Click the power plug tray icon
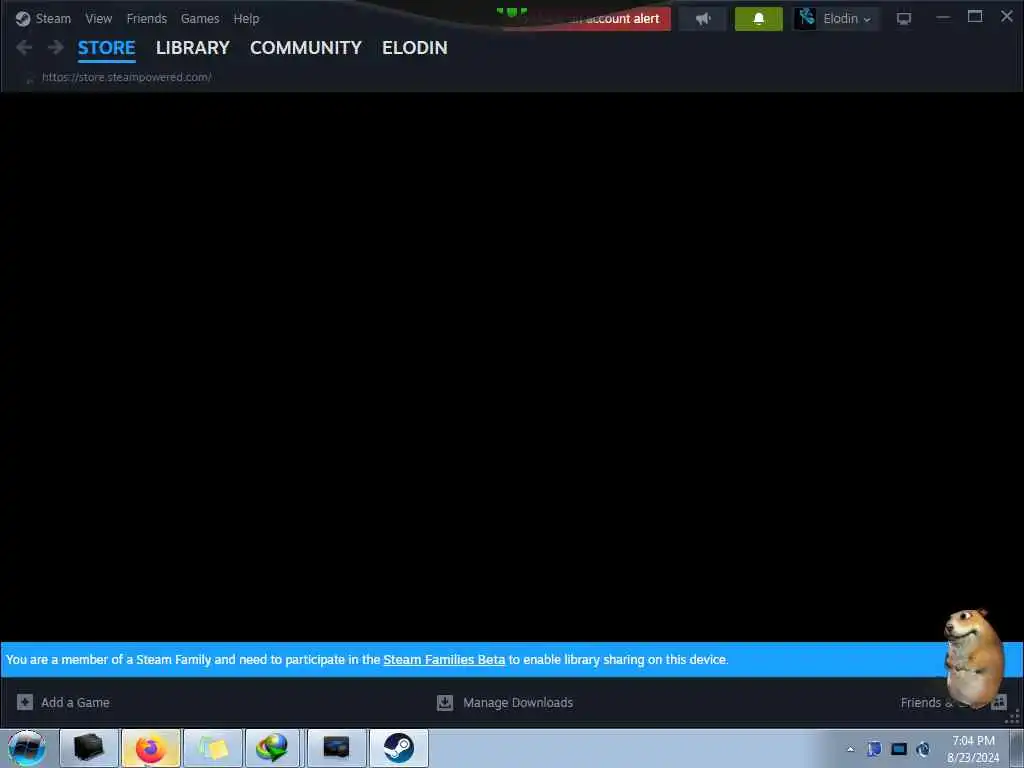 (923, 748)
